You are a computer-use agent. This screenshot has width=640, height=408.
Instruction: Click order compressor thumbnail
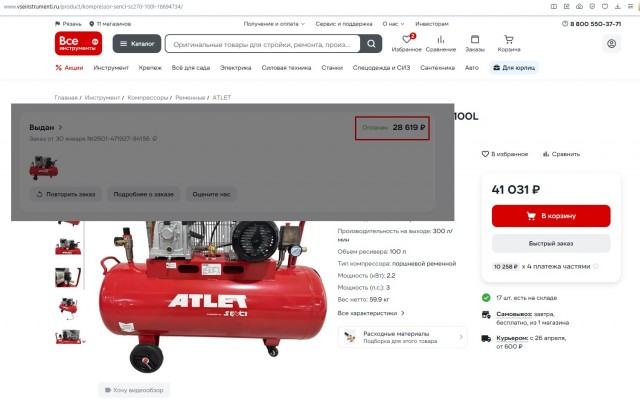point(44,167)
